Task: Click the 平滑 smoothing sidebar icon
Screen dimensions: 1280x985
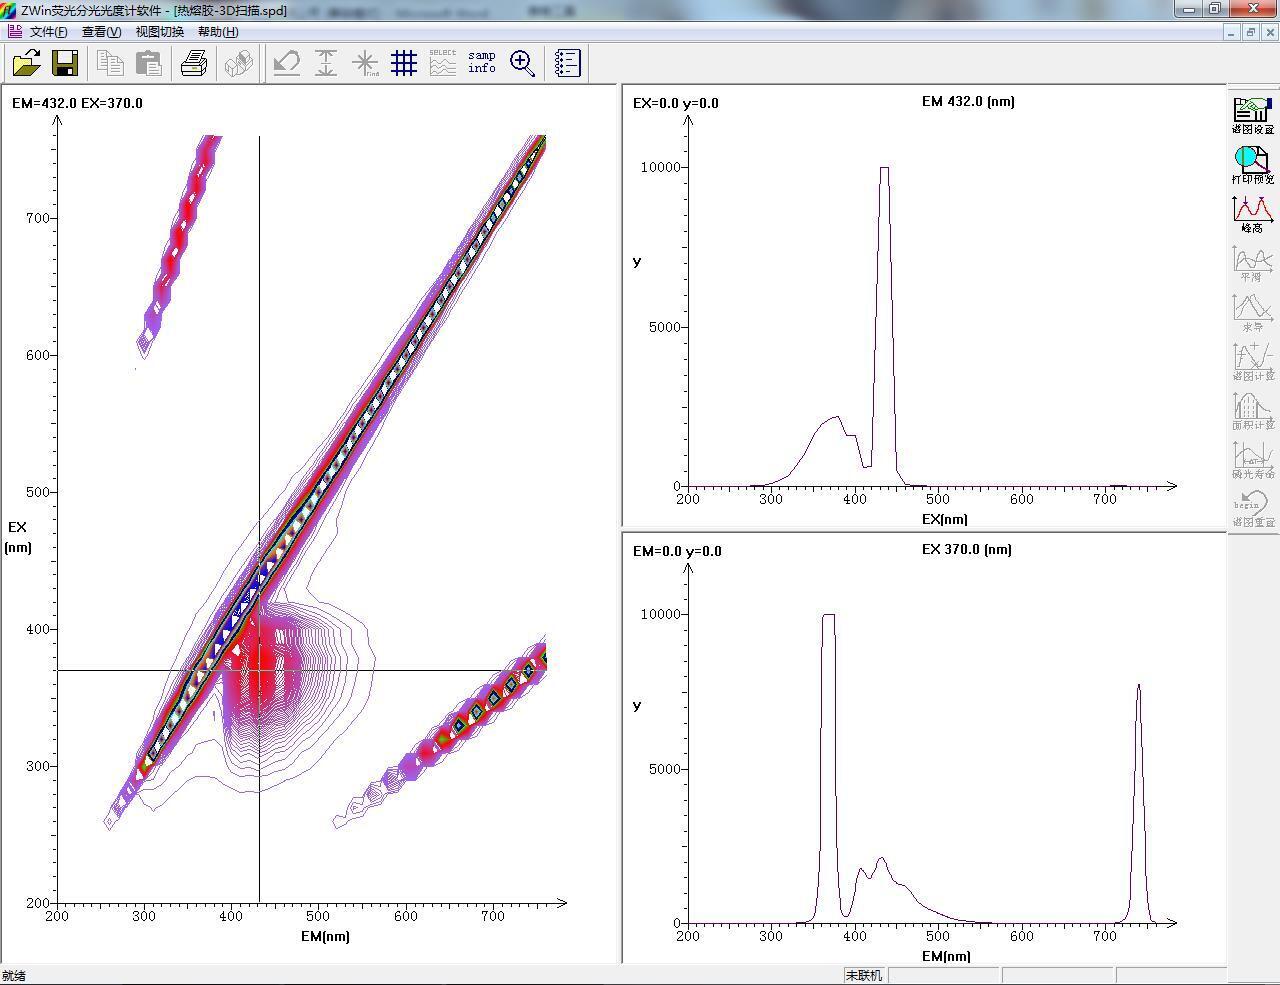Action: pyautogui.click(x=1252, y=263)
